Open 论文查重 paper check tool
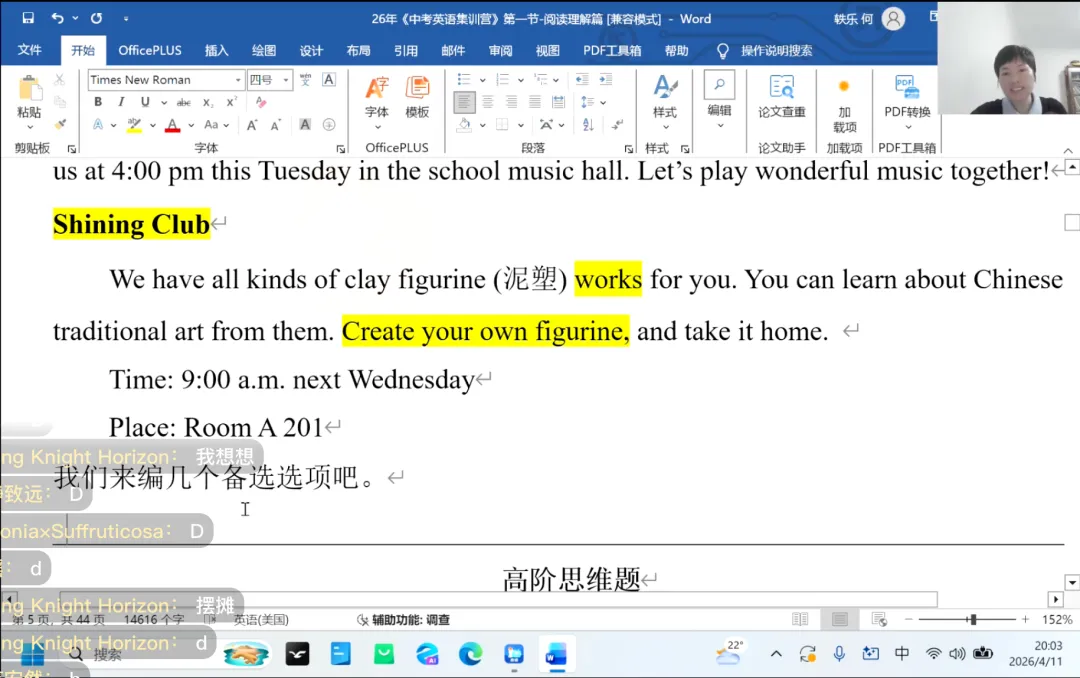Viewport: 1080px width, 678px height. click(x=782, y=96)
